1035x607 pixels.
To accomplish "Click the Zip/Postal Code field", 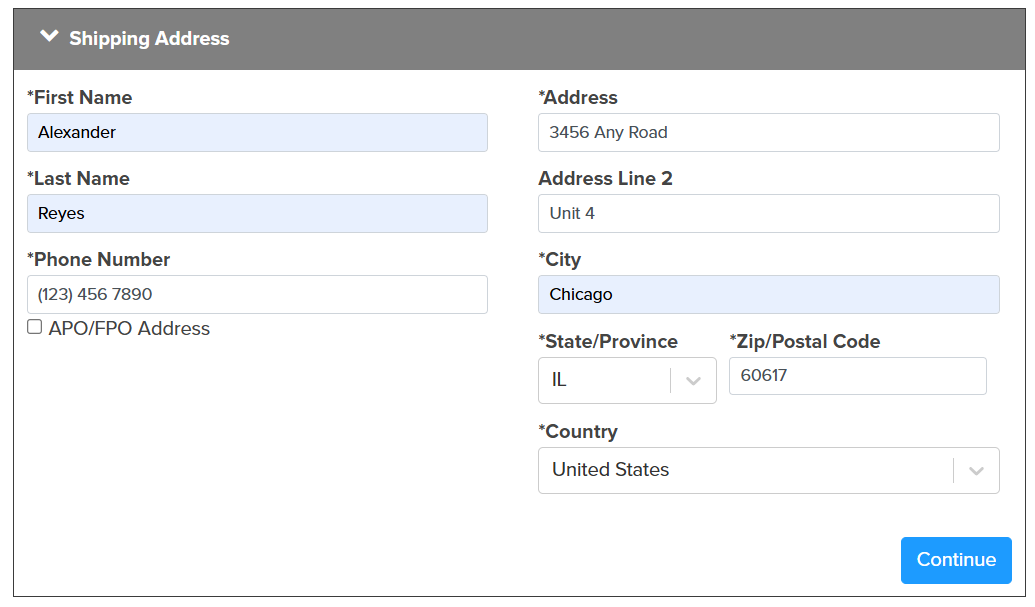I will click(x=858, y=376).
